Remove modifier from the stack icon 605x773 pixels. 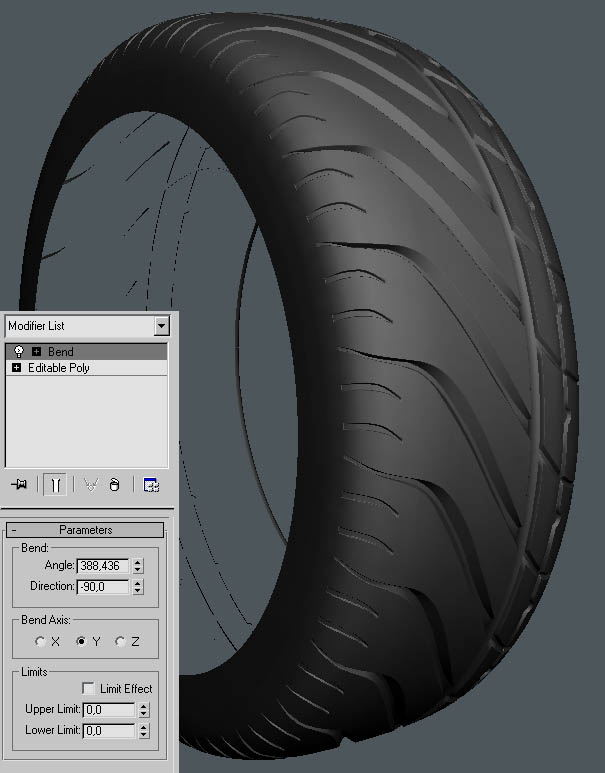114,485
